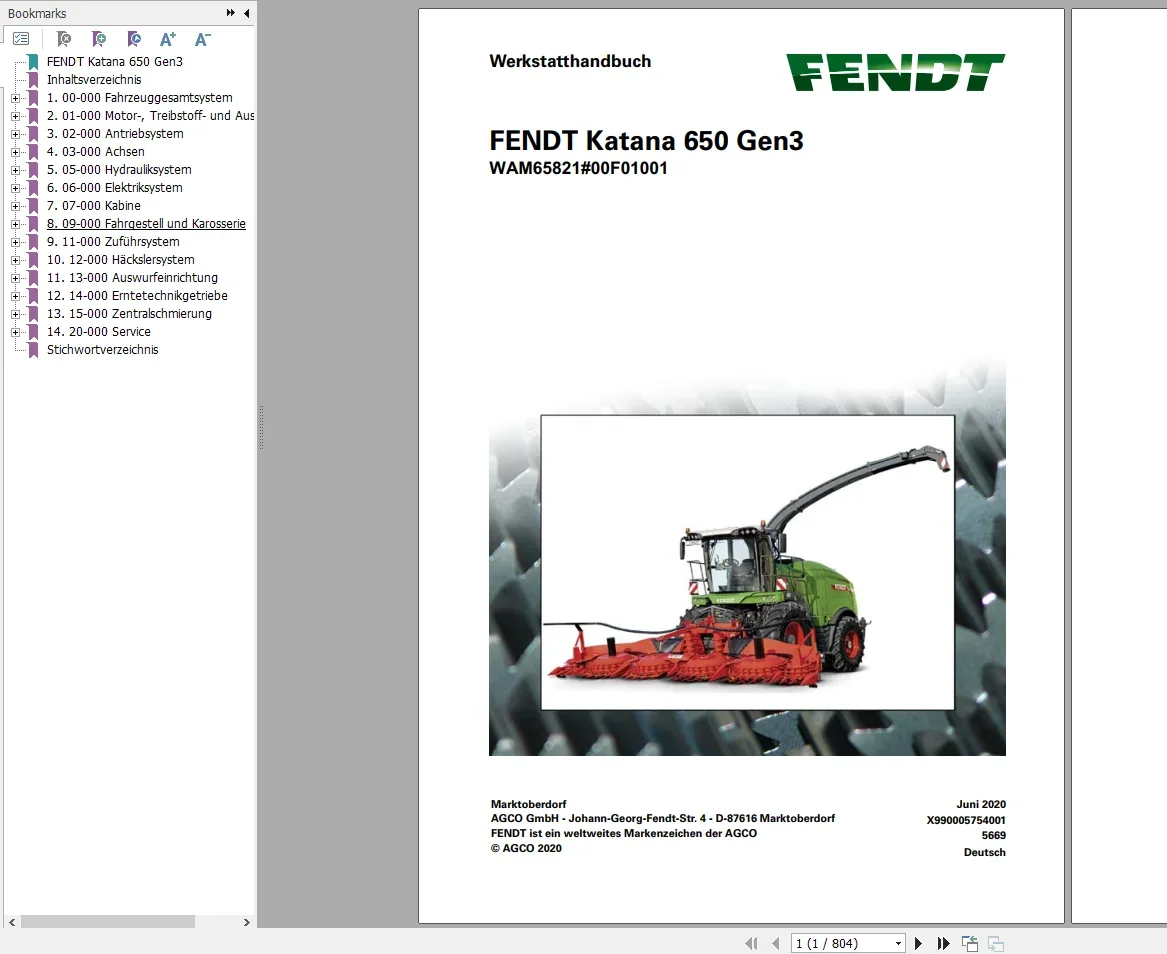Screen dimensions: 1167x954
Task: Select bookmark 13. 15-000 Zentralschmierung
Action: [130, 313]
